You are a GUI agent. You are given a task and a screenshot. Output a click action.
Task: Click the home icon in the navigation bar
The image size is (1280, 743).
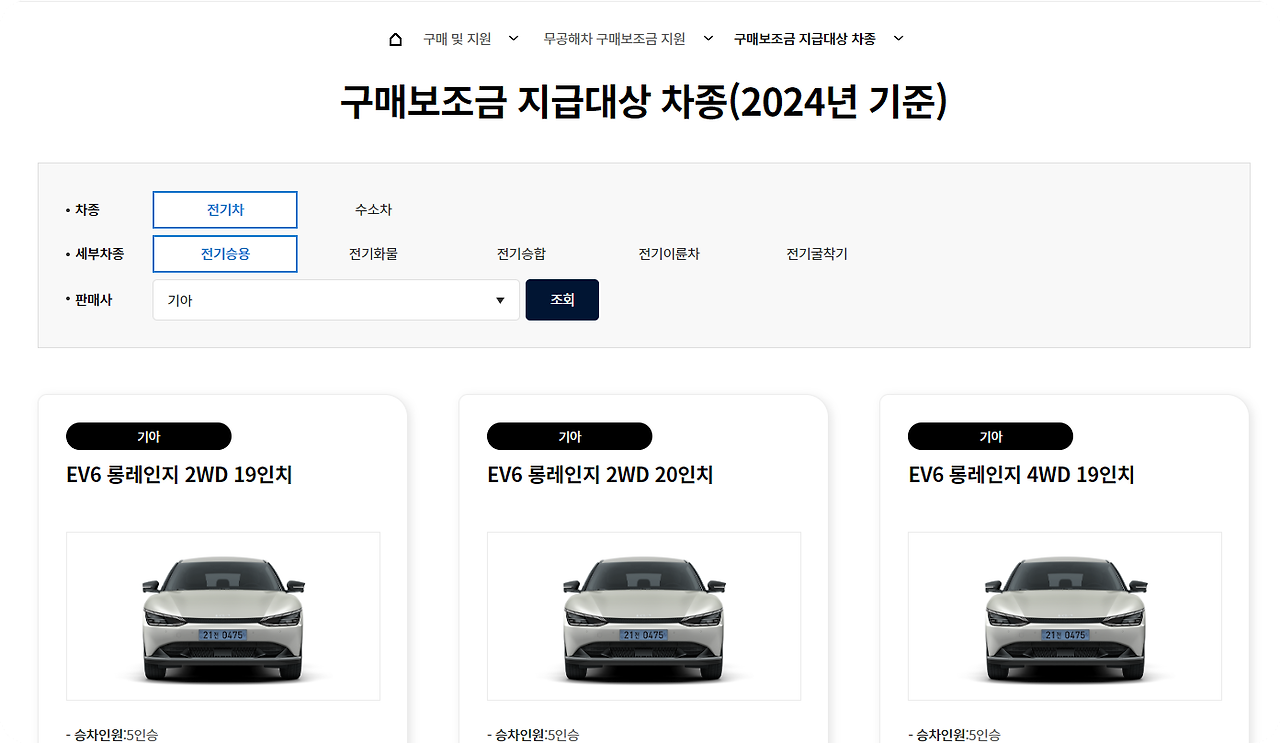(395, 38)
